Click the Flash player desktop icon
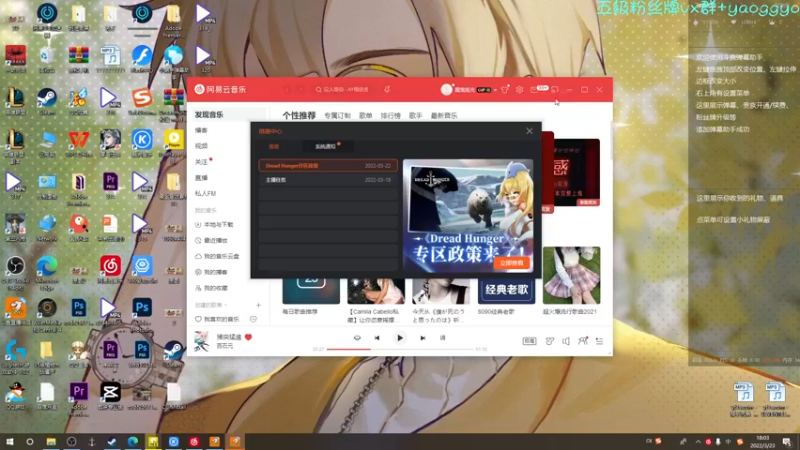 (142, 58)
